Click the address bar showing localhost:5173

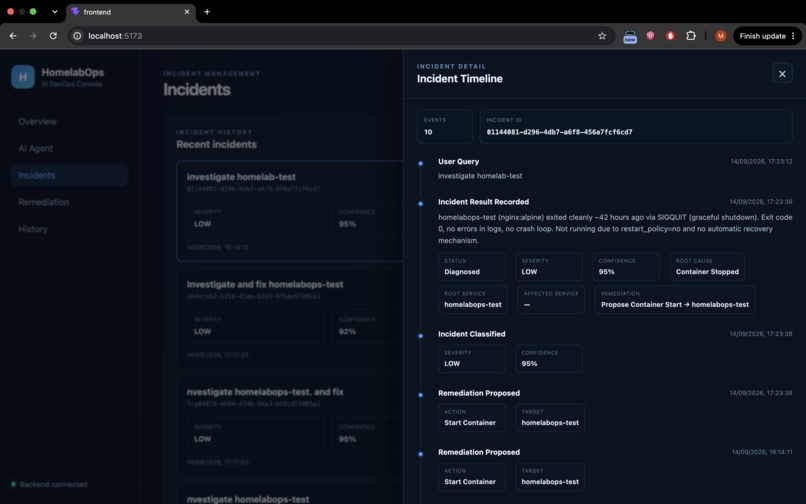tap(339, 36)
